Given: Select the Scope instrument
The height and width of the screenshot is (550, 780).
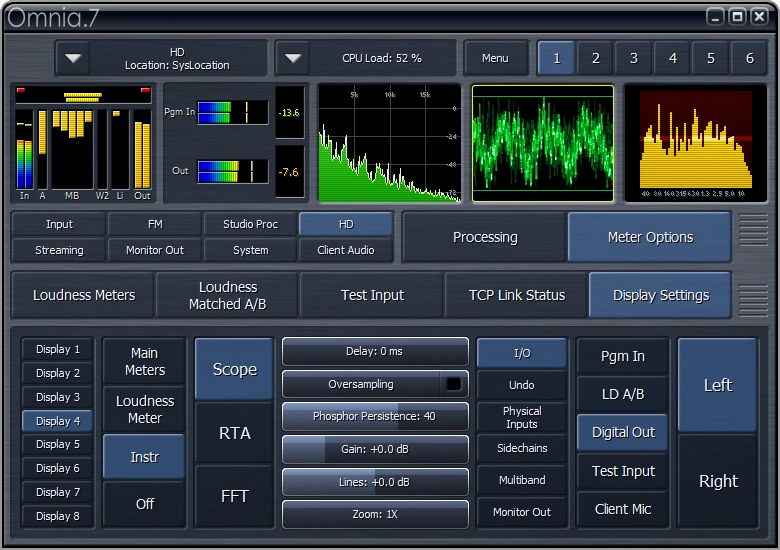Looking at the screenshot, I should pos(235,369).
